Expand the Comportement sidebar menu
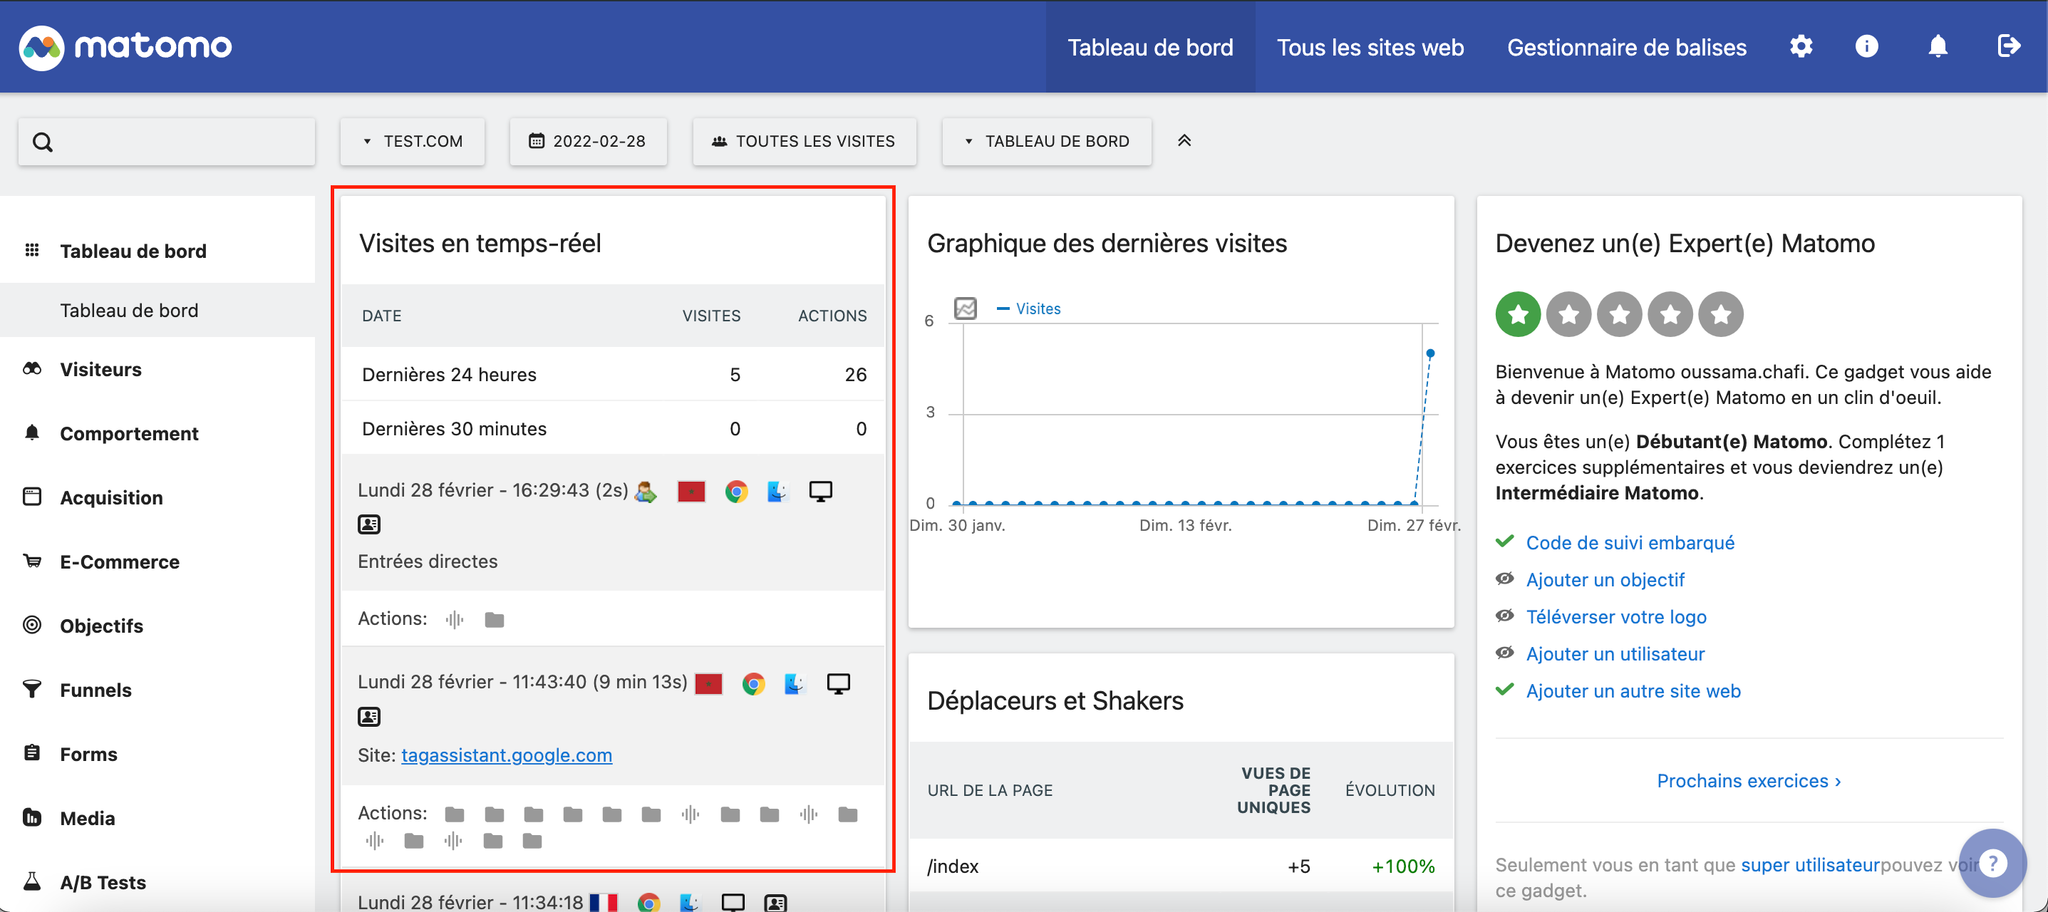This screenshot has width=2048, height=912. pyautogui.click(x=129, y=433)
